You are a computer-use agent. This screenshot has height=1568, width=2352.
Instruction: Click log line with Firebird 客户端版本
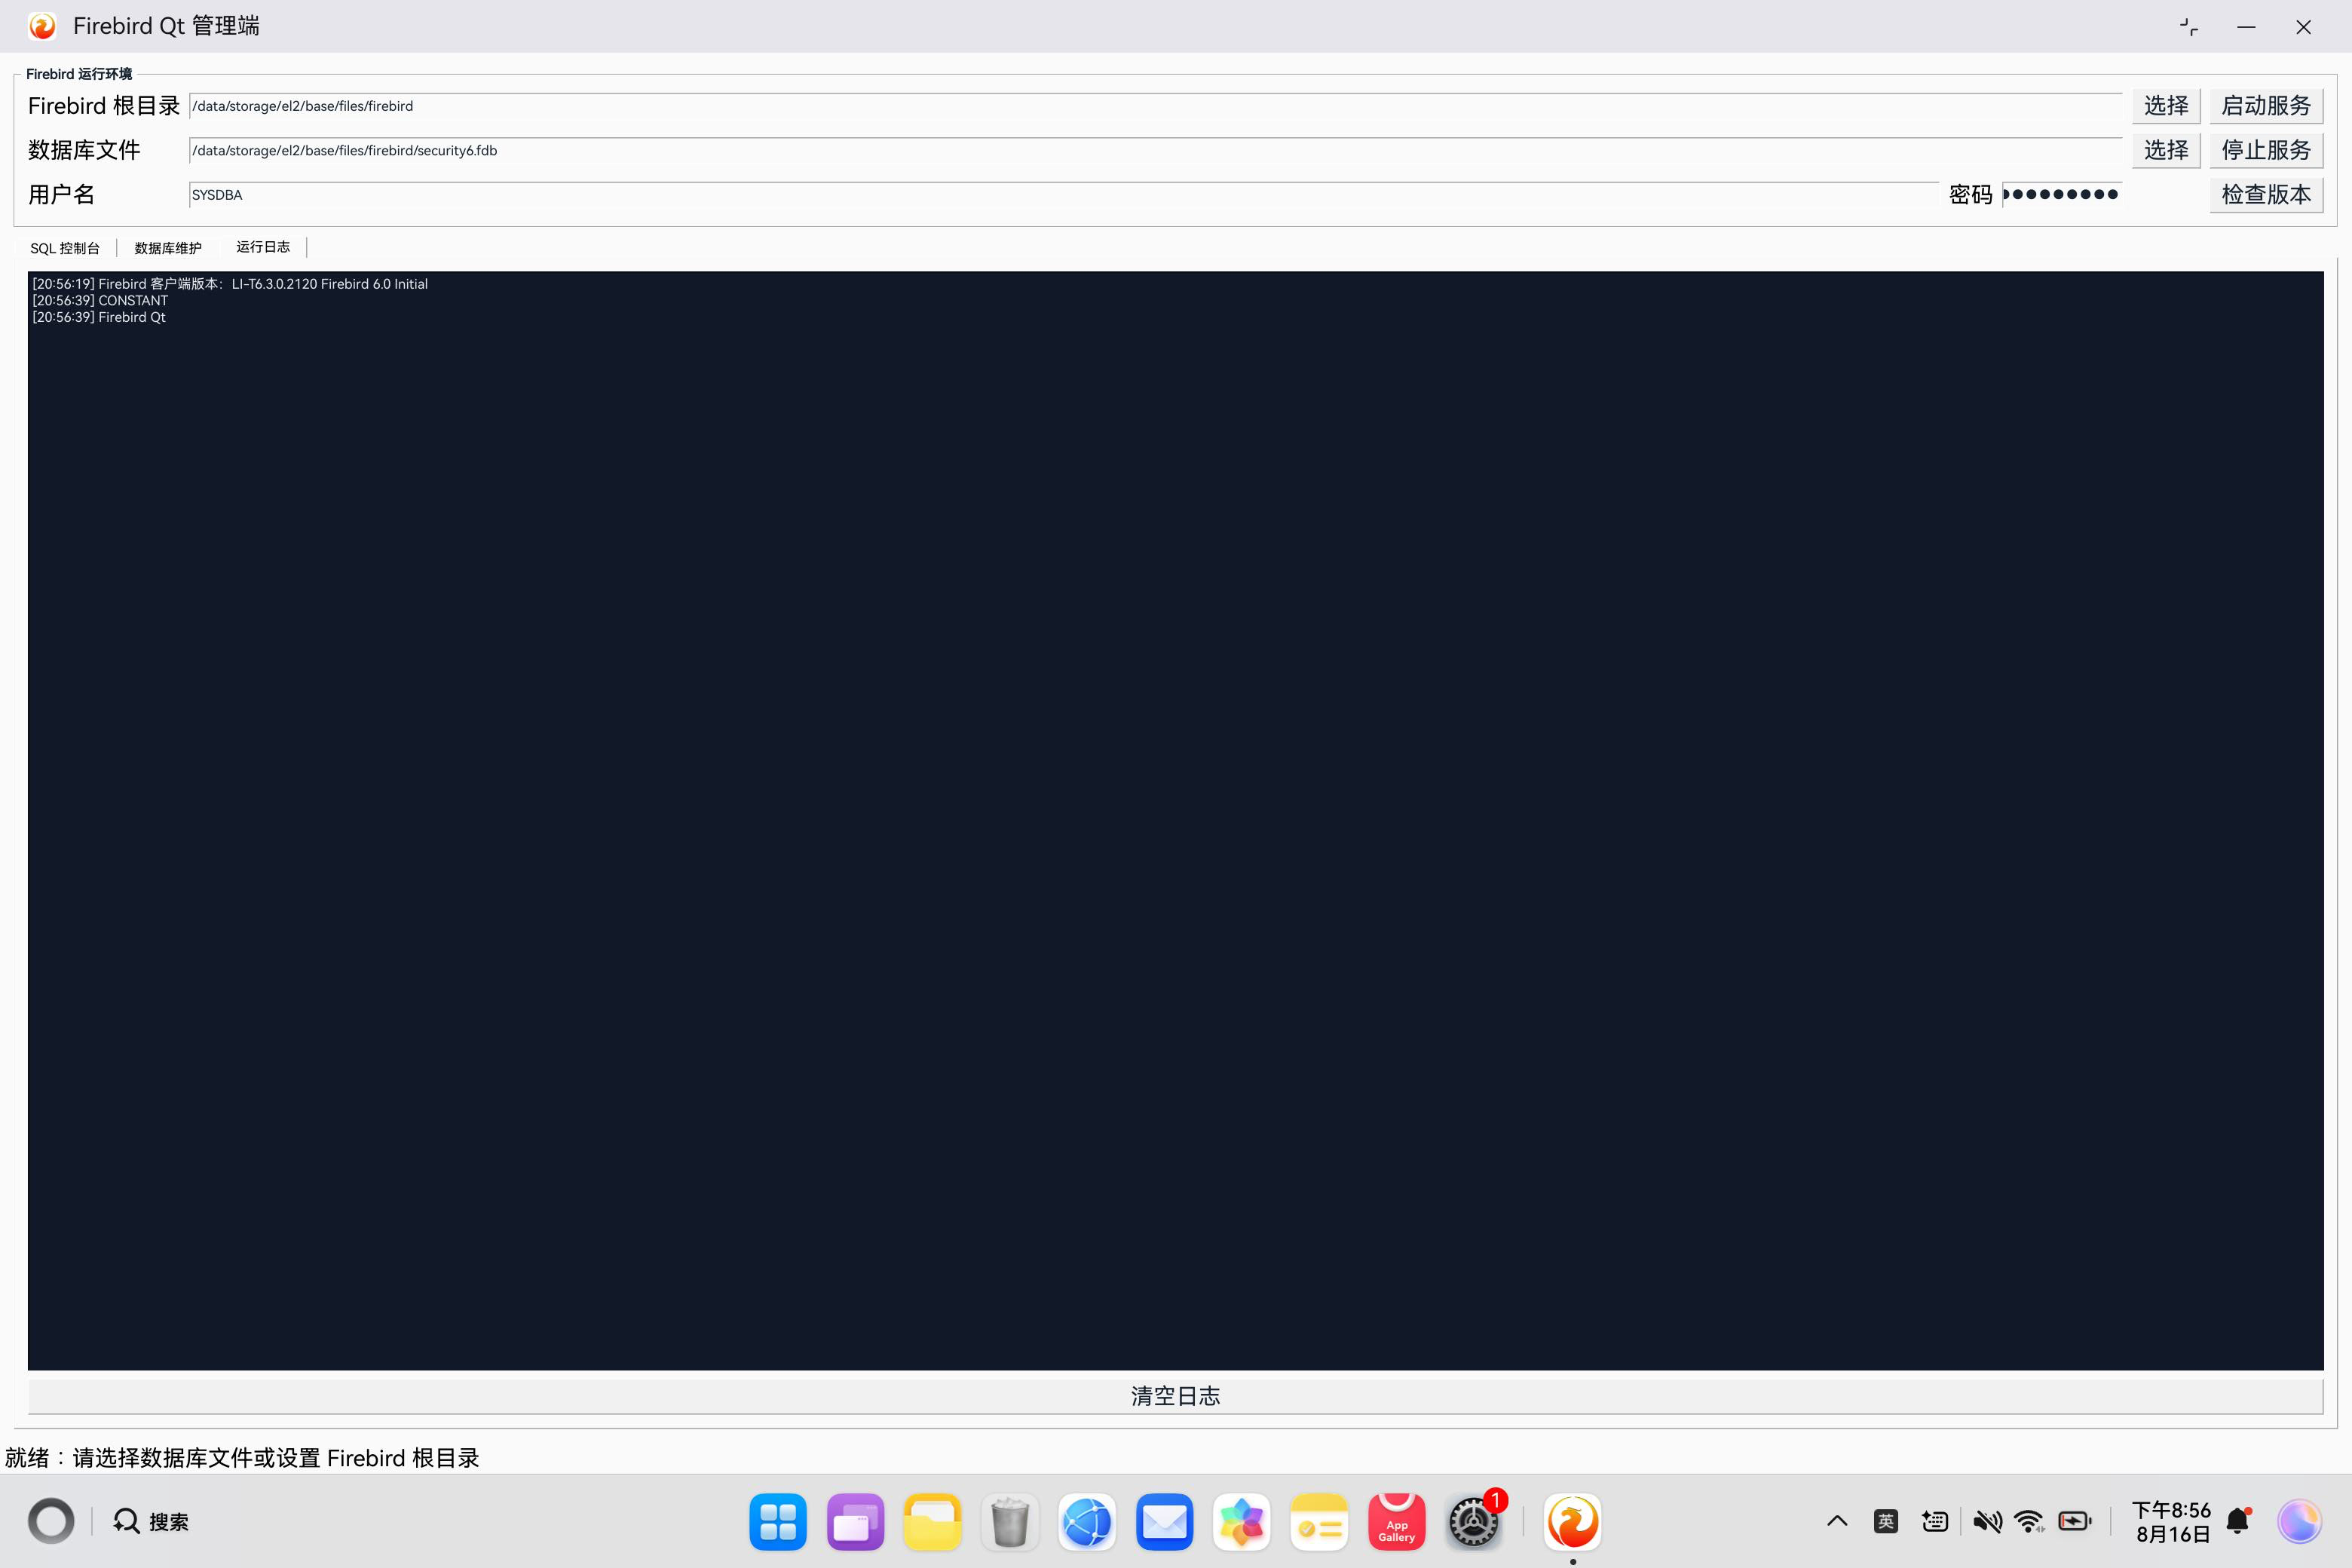point(230,284)
